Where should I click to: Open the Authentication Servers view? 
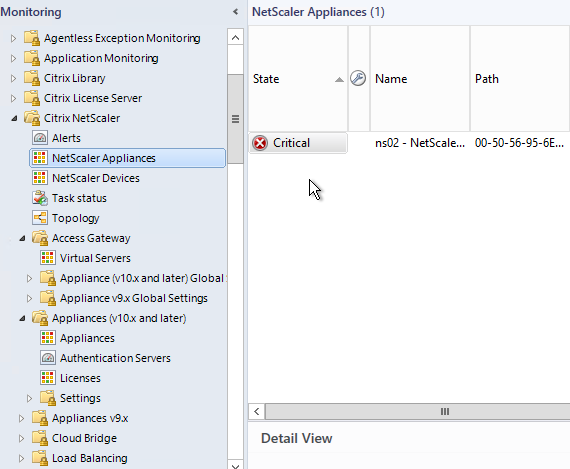point(115,358)
